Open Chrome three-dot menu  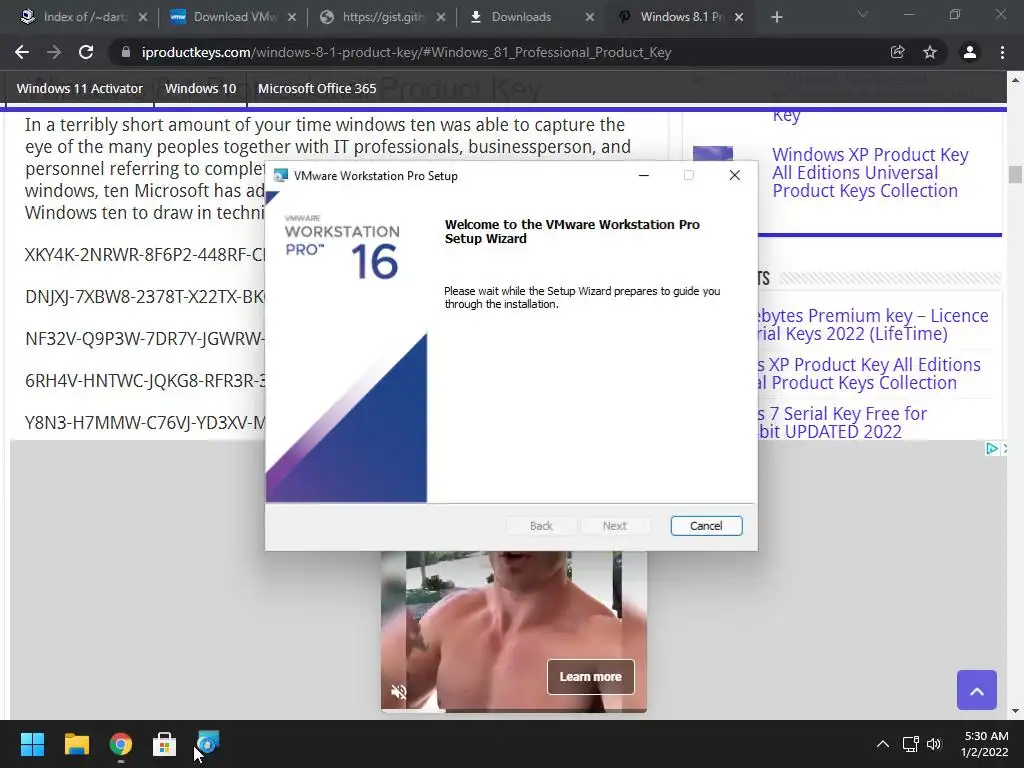click(x=1002, y=52)
